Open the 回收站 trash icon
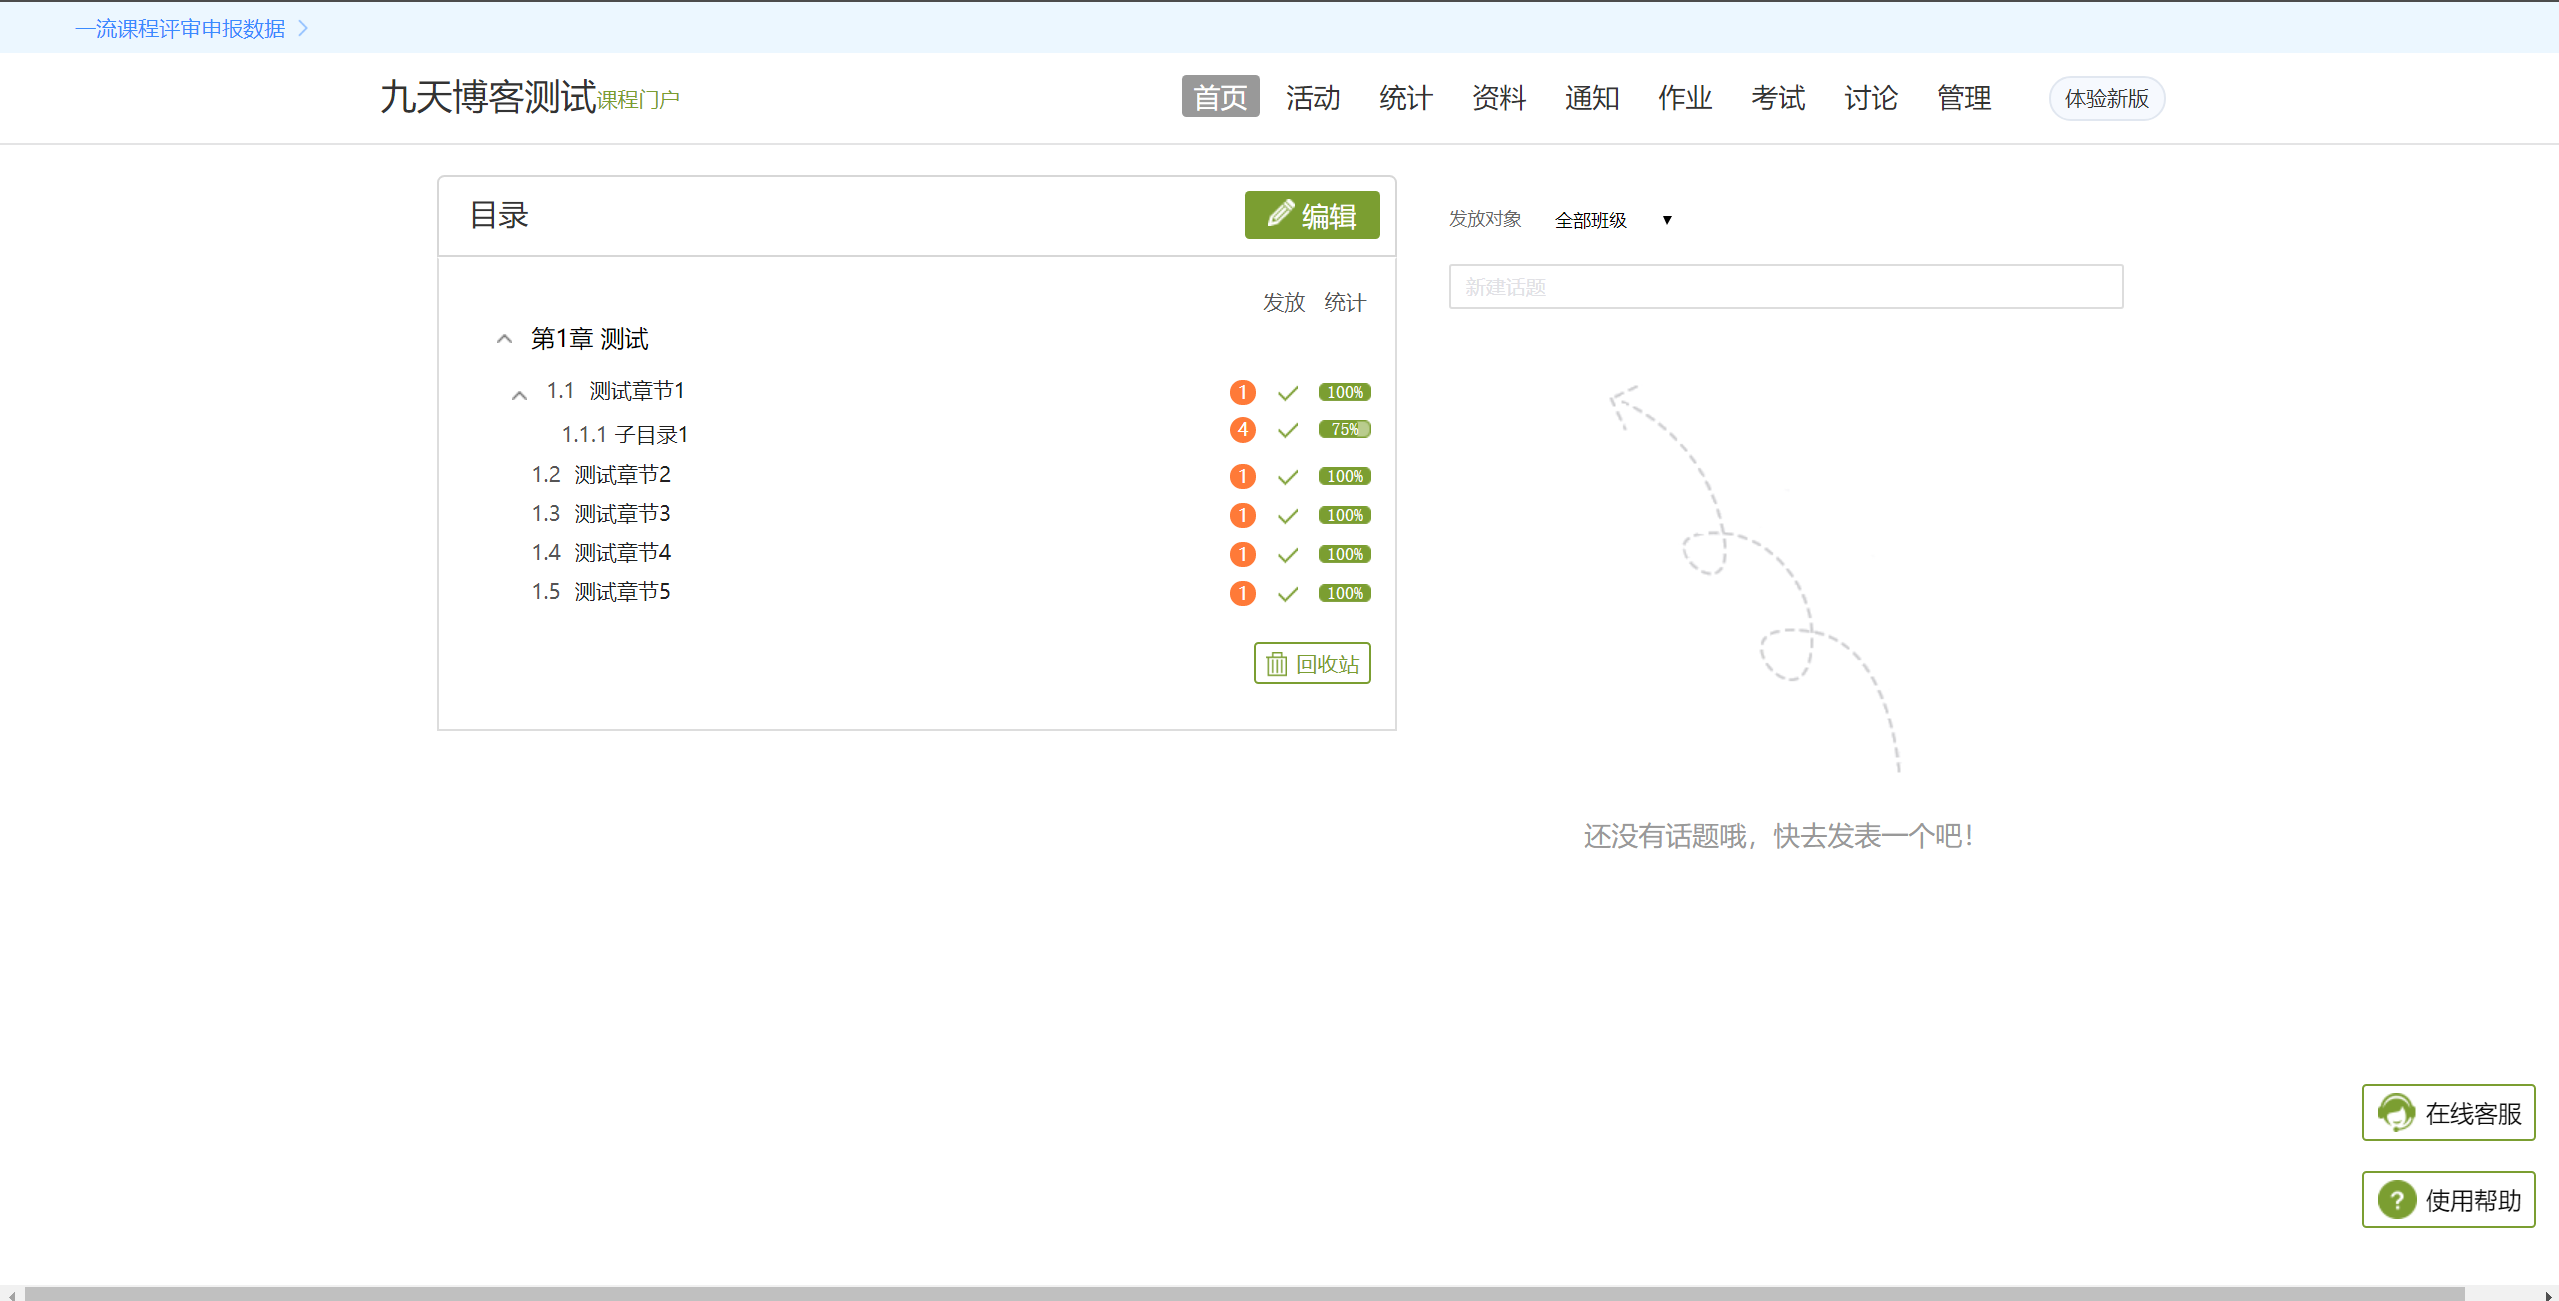2559x1301 pixels. [x=1276, y=662]
